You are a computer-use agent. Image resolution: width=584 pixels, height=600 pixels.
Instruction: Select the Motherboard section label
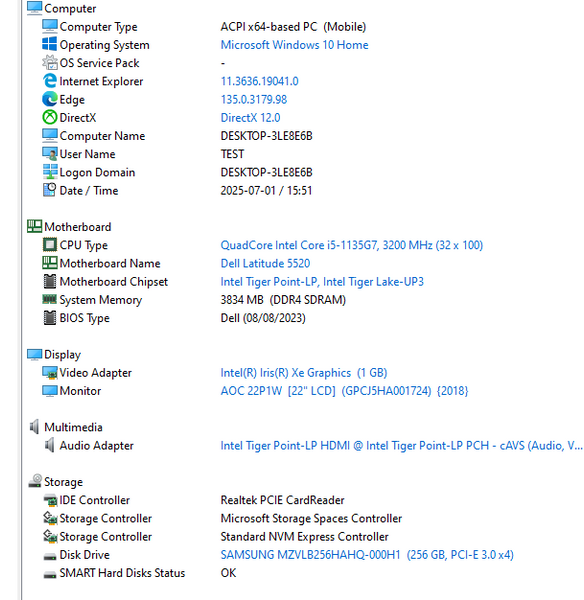tap(78, 227)
